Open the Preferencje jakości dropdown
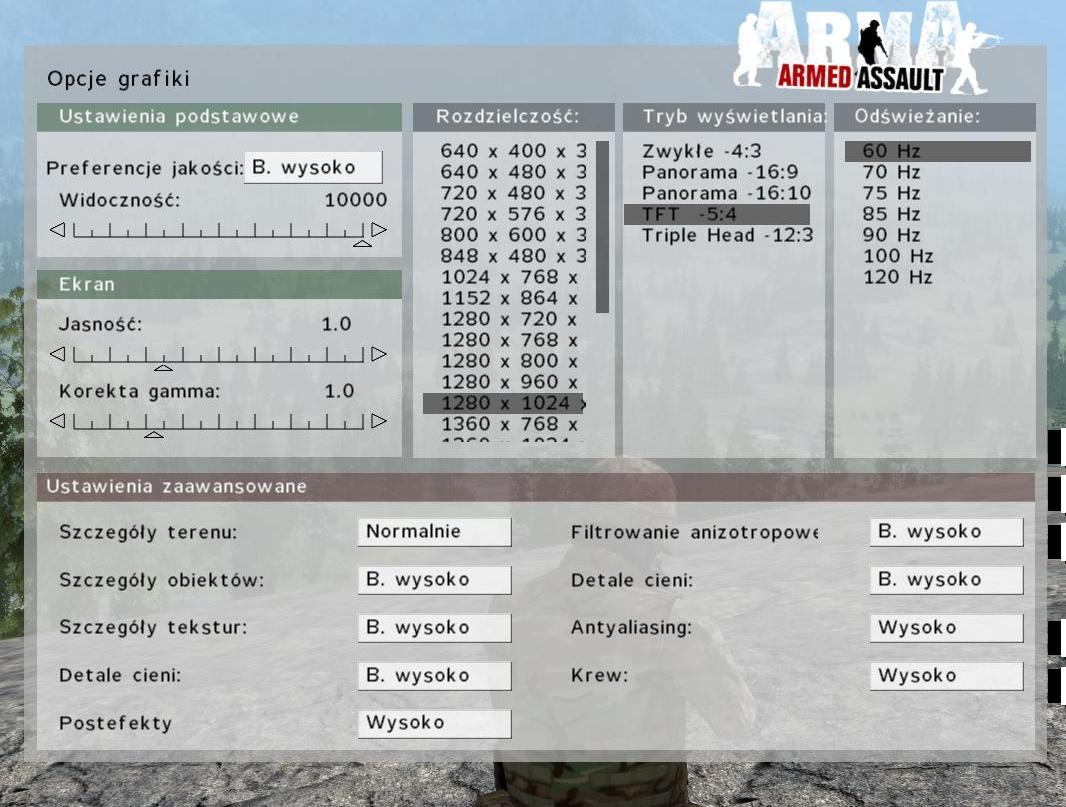The width and height of the screenshot is (1066, 807). 313,168
